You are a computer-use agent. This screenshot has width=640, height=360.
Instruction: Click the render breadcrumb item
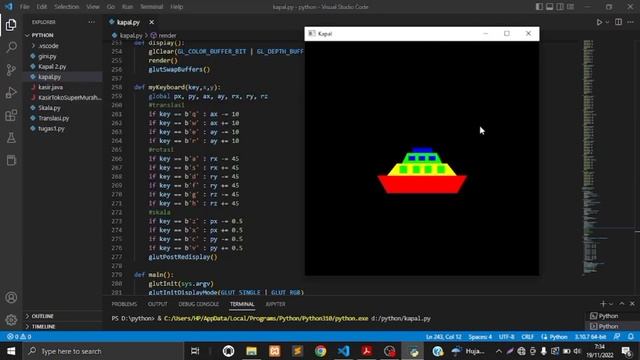click(164, 36)
